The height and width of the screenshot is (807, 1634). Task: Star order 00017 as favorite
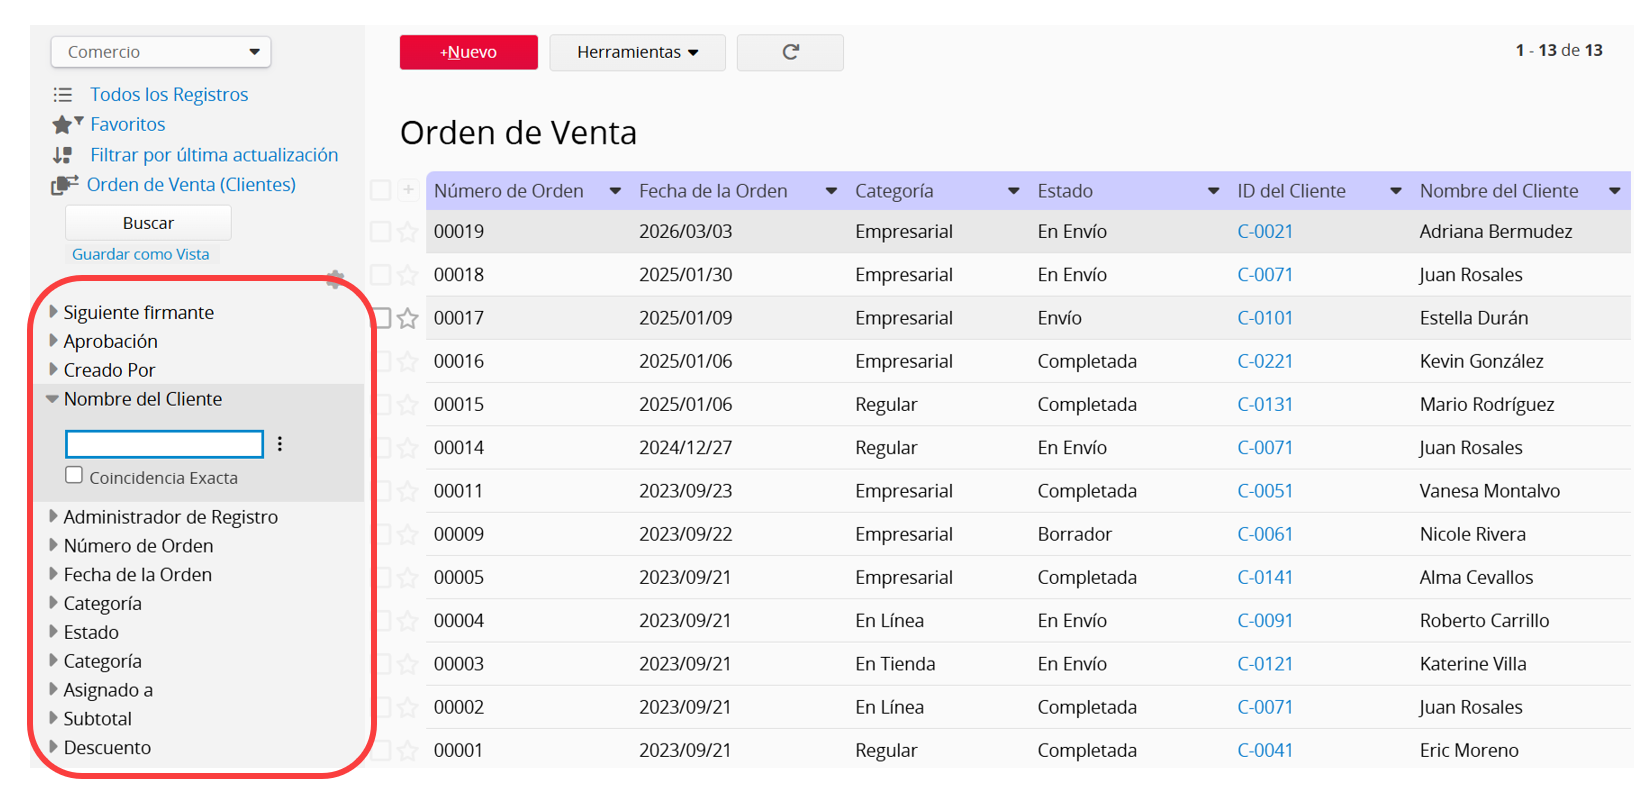(408, 319)
